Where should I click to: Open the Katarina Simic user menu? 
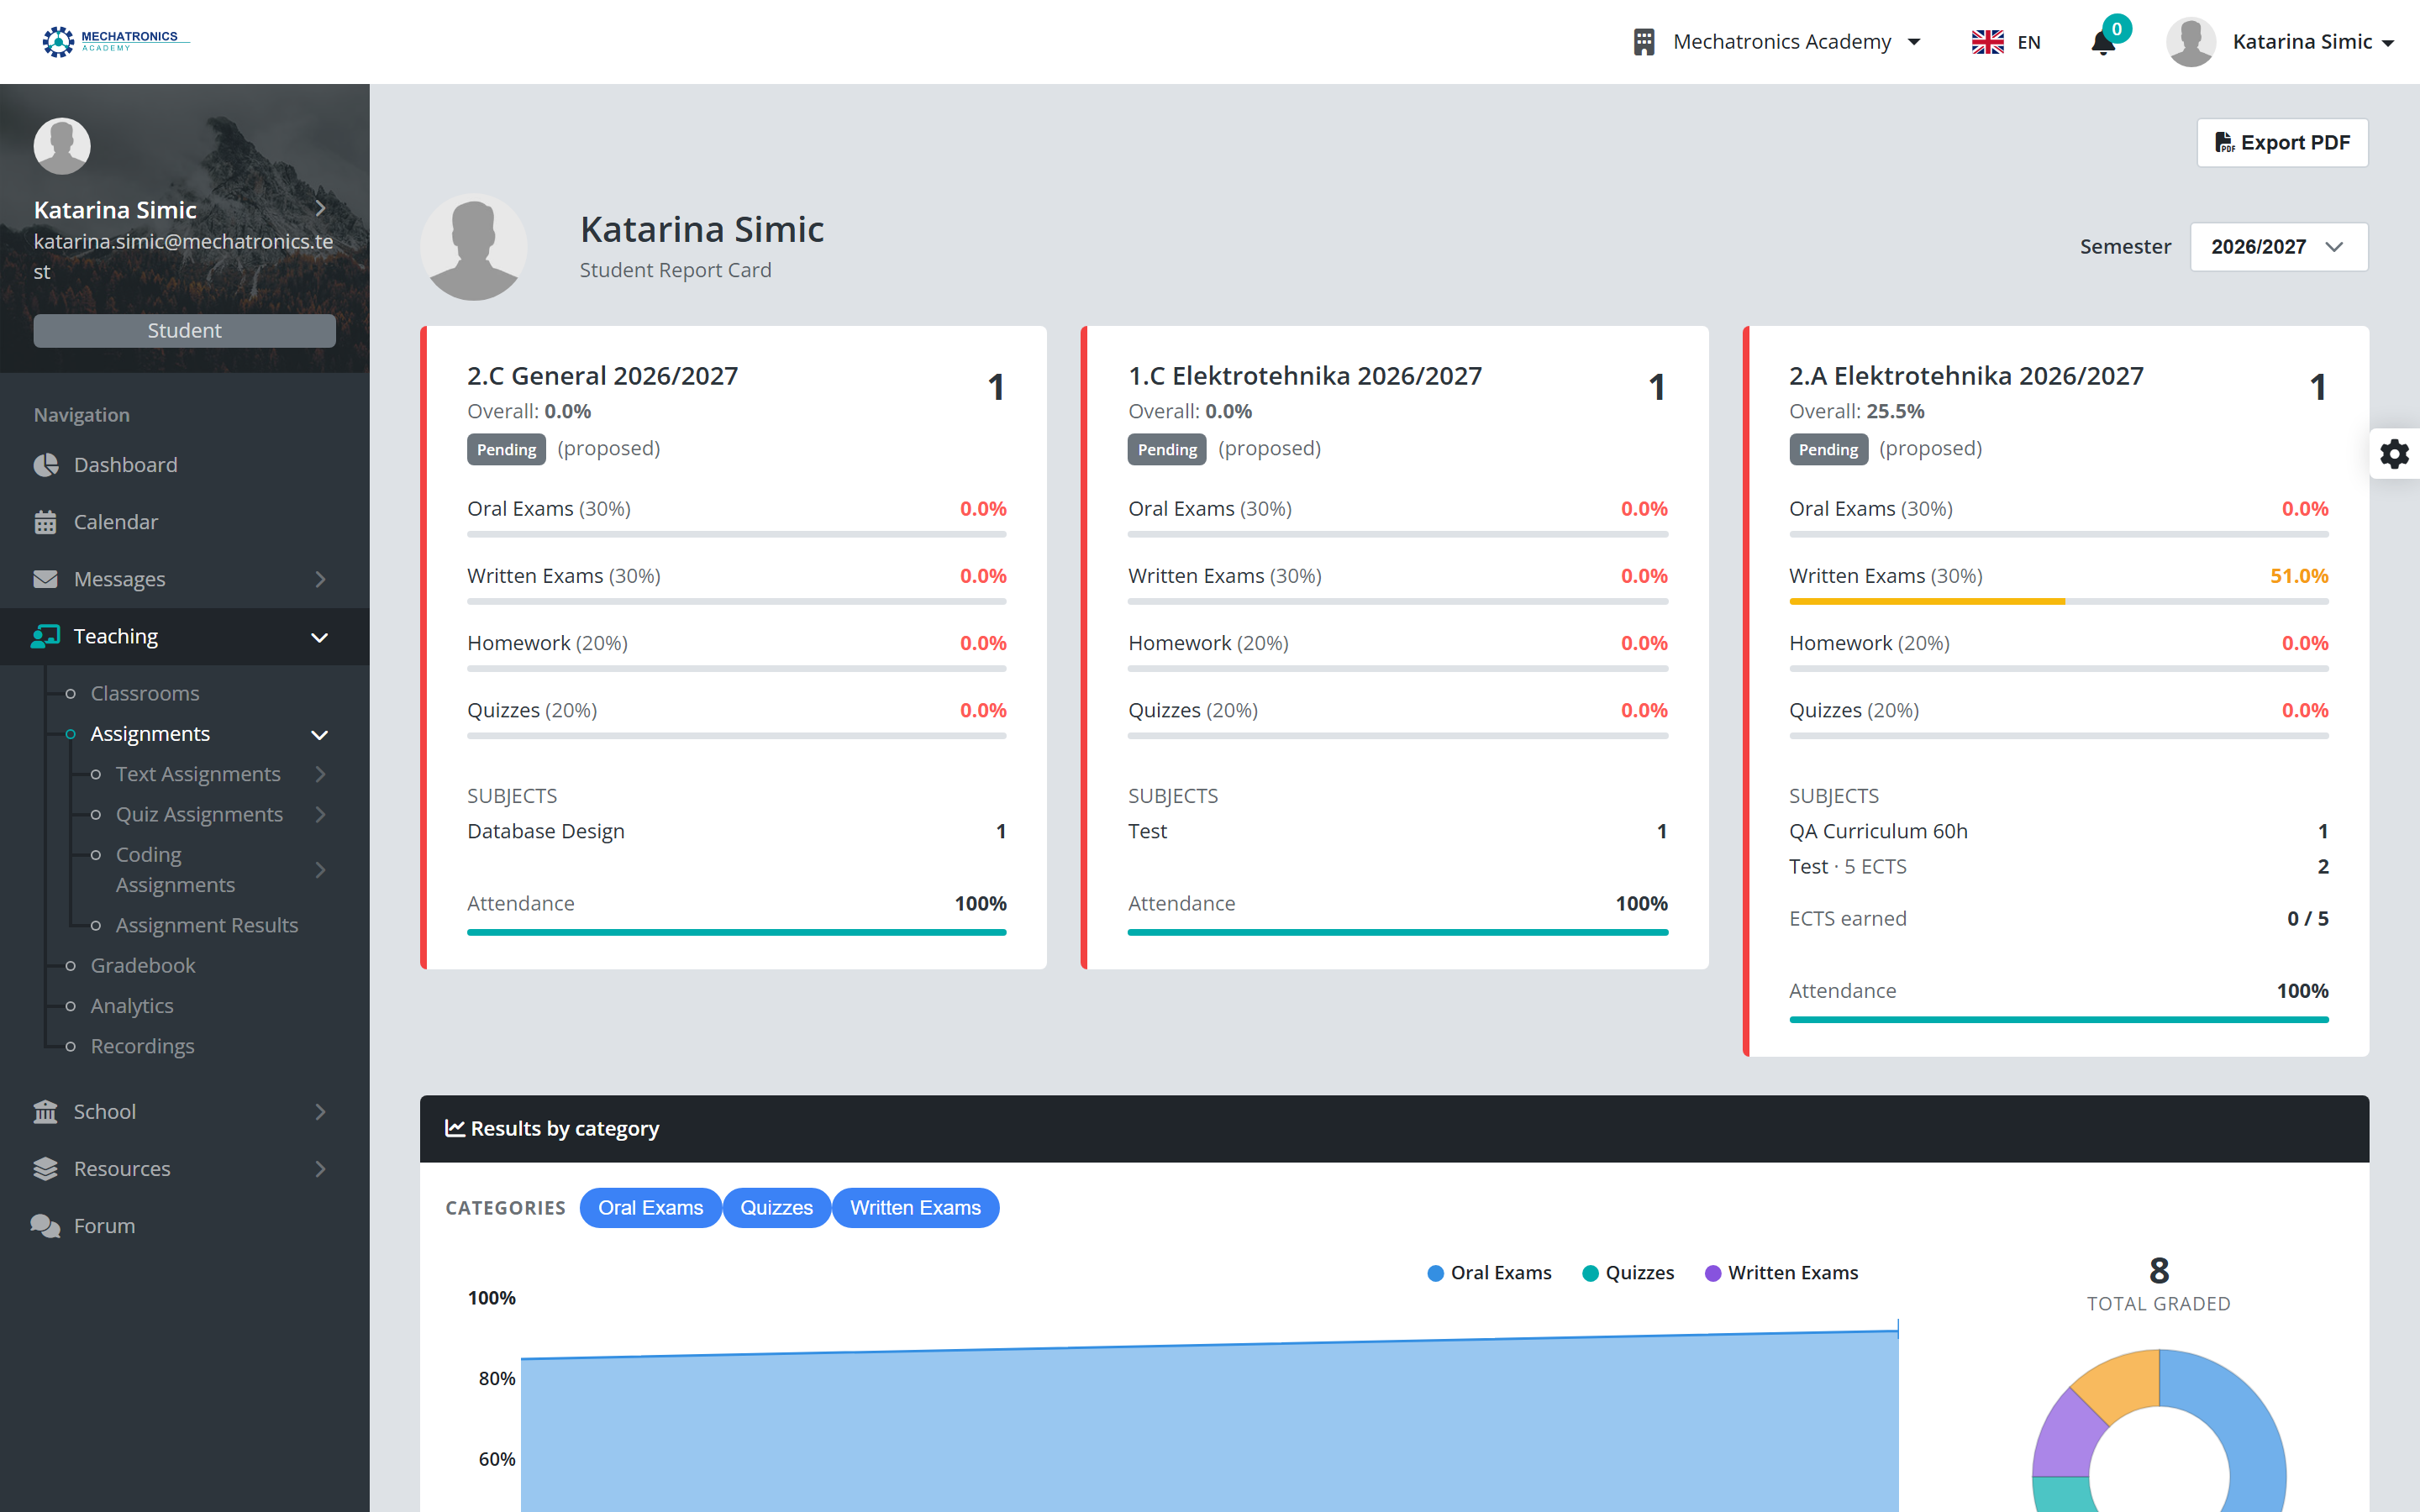tap(2313, 42)
